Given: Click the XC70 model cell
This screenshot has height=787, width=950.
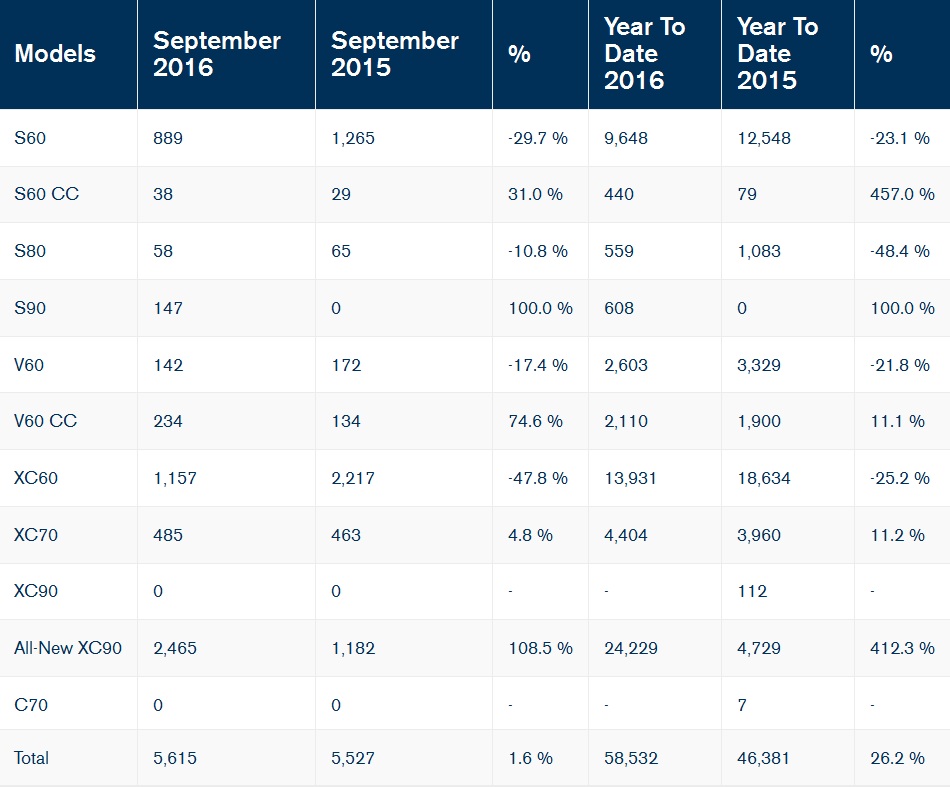Looking at the screenshot, I should click(36, 535).
